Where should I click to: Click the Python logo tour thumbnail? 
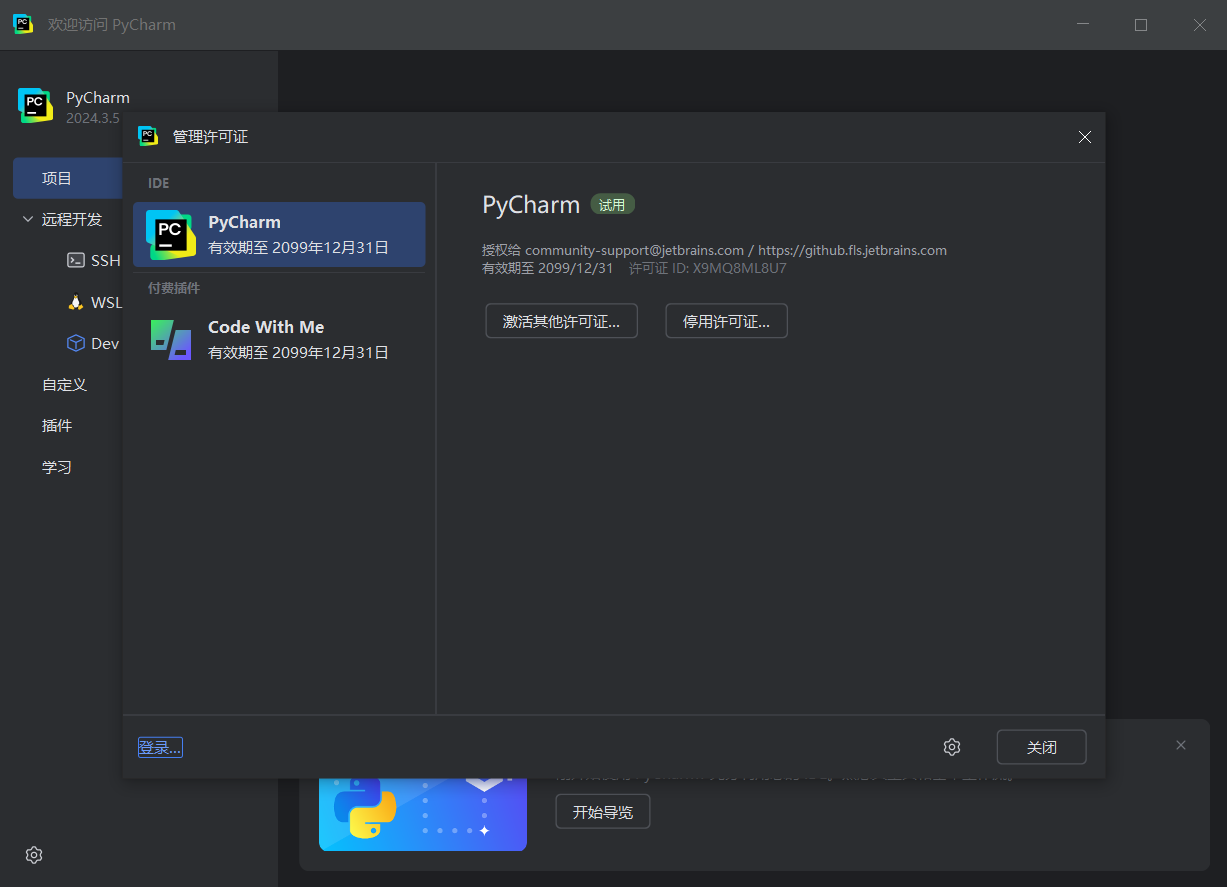423,814
